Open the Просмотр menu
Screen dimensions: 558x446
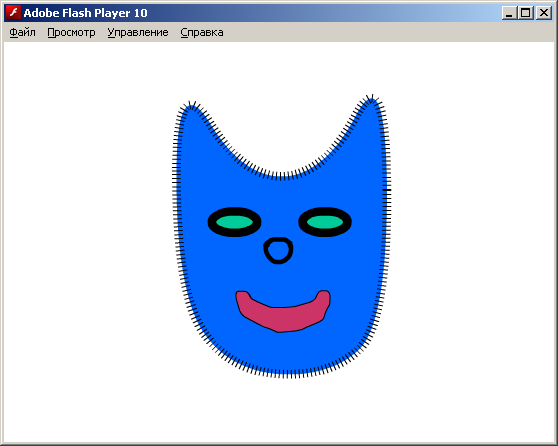[71, 32]
